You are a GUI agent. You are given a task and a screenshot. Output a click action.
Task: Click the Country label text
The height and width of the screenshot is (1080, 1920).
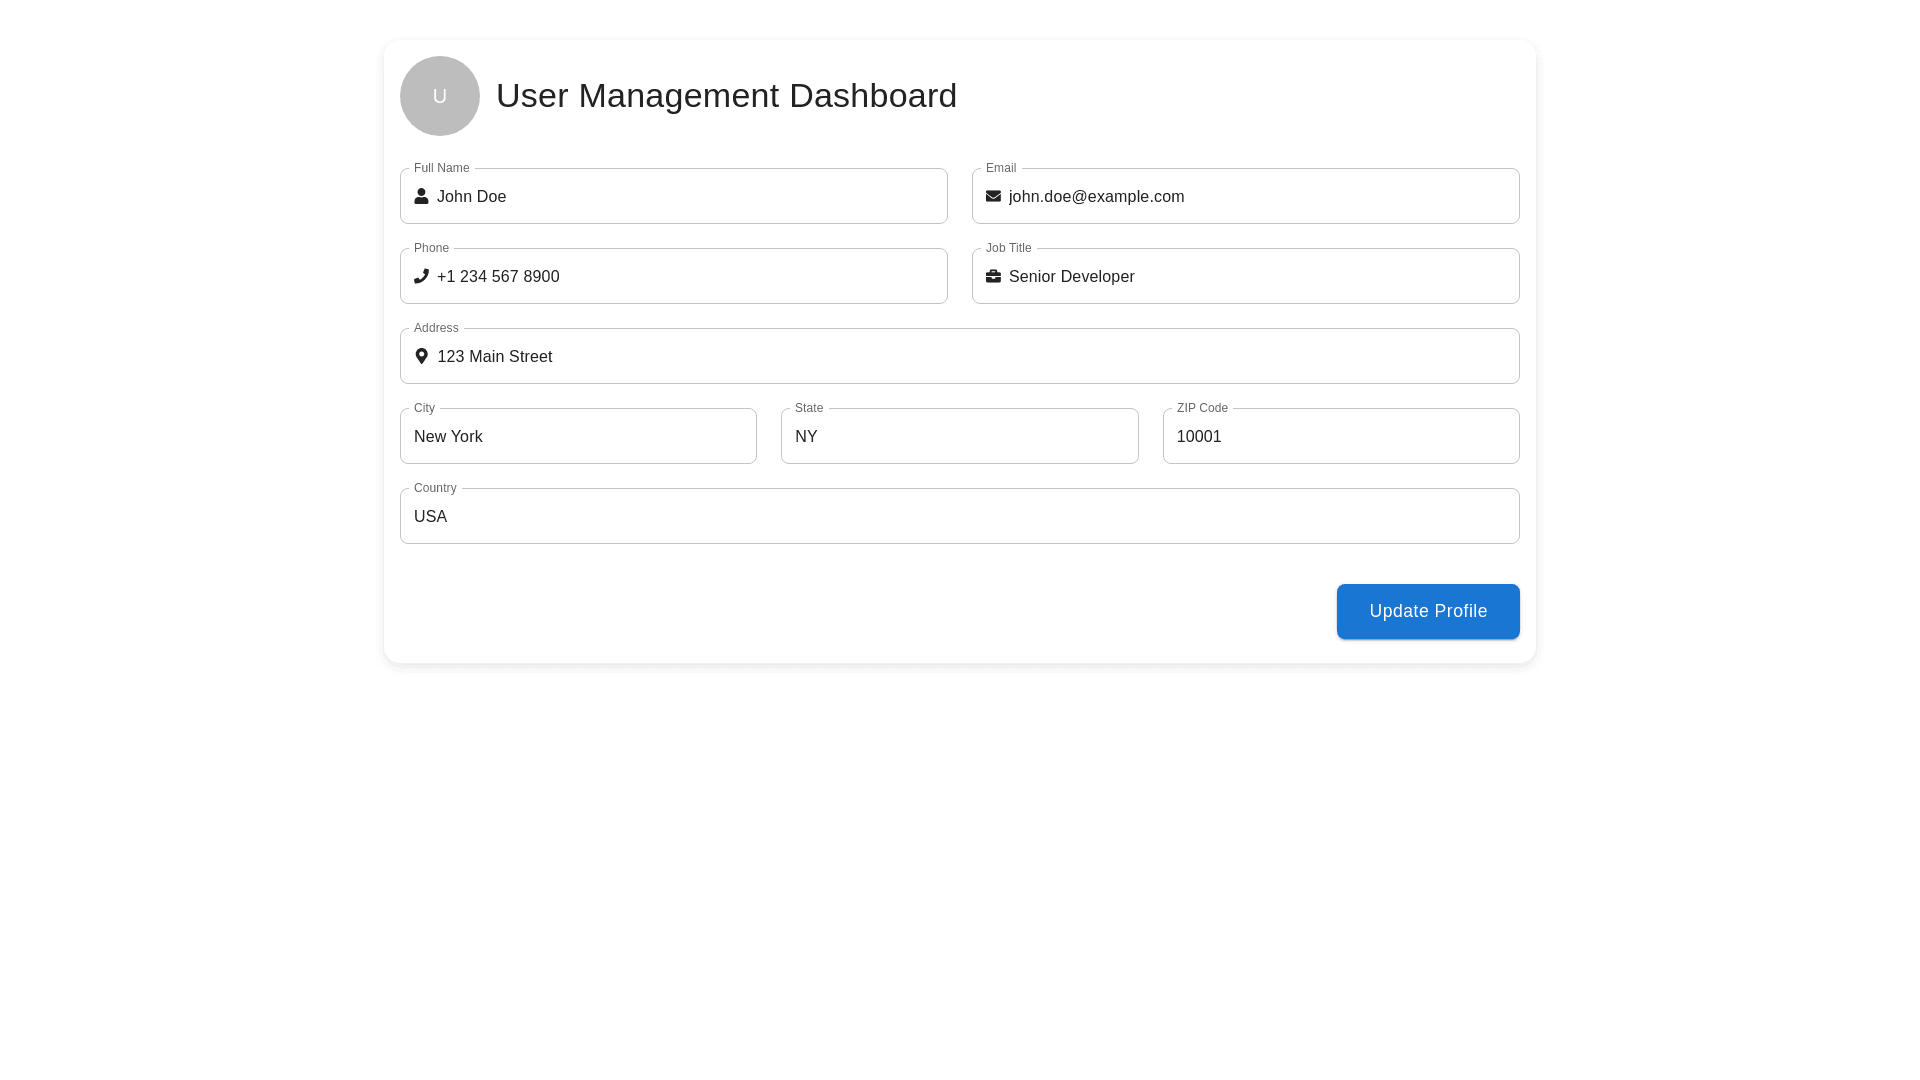click(435, 488)
